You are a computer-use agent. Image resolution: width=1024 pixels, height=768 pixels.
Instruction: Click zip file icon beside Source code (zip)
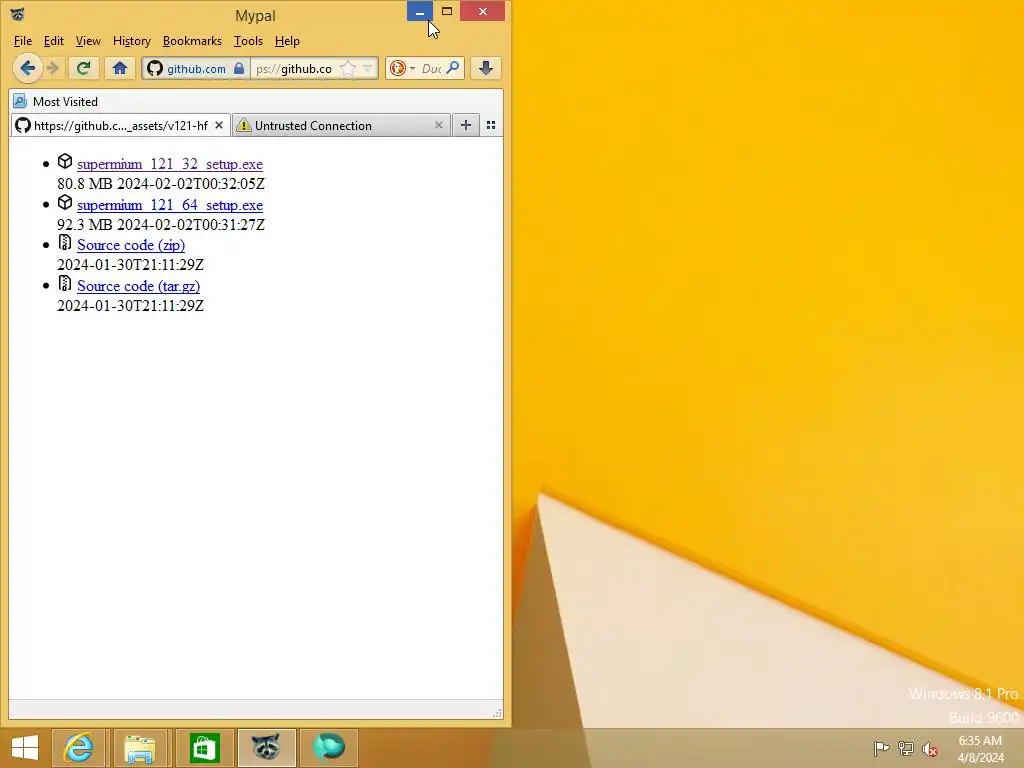pos(65,242)
